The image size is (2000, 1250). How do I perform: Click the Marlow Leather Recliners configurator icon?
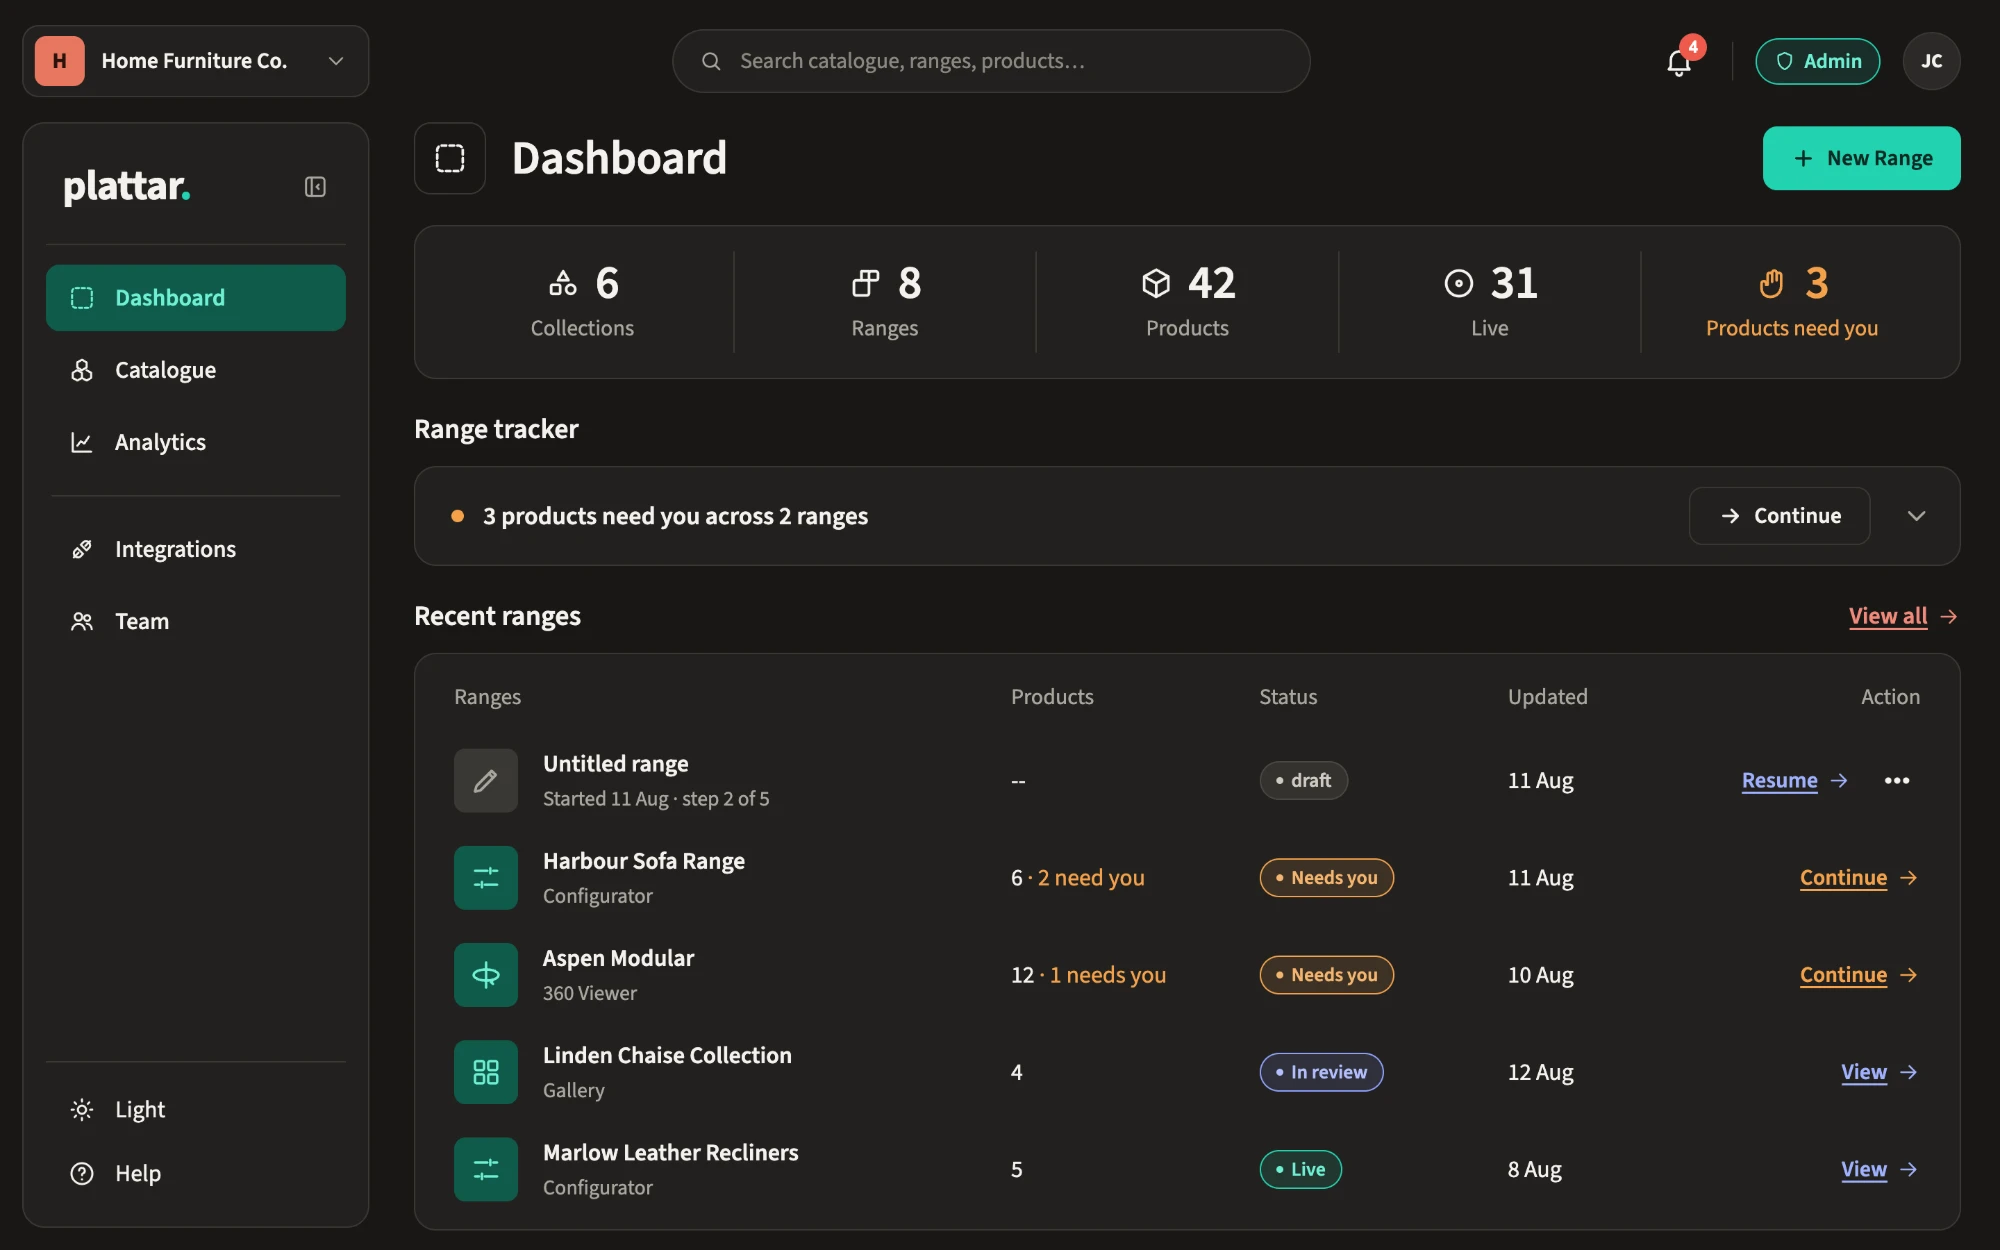coord(486,1169)
